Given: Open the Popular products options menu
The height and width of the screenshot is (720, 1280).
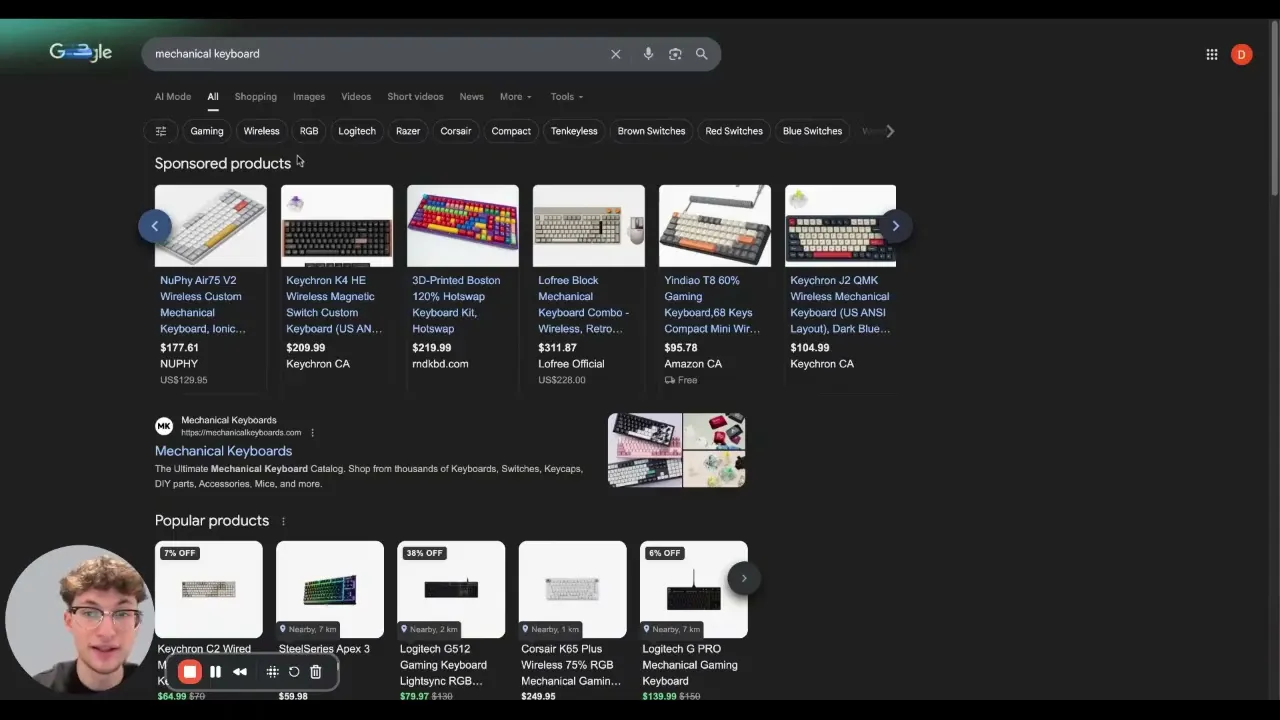Looking at the screenshot, I should coord(283,521).
